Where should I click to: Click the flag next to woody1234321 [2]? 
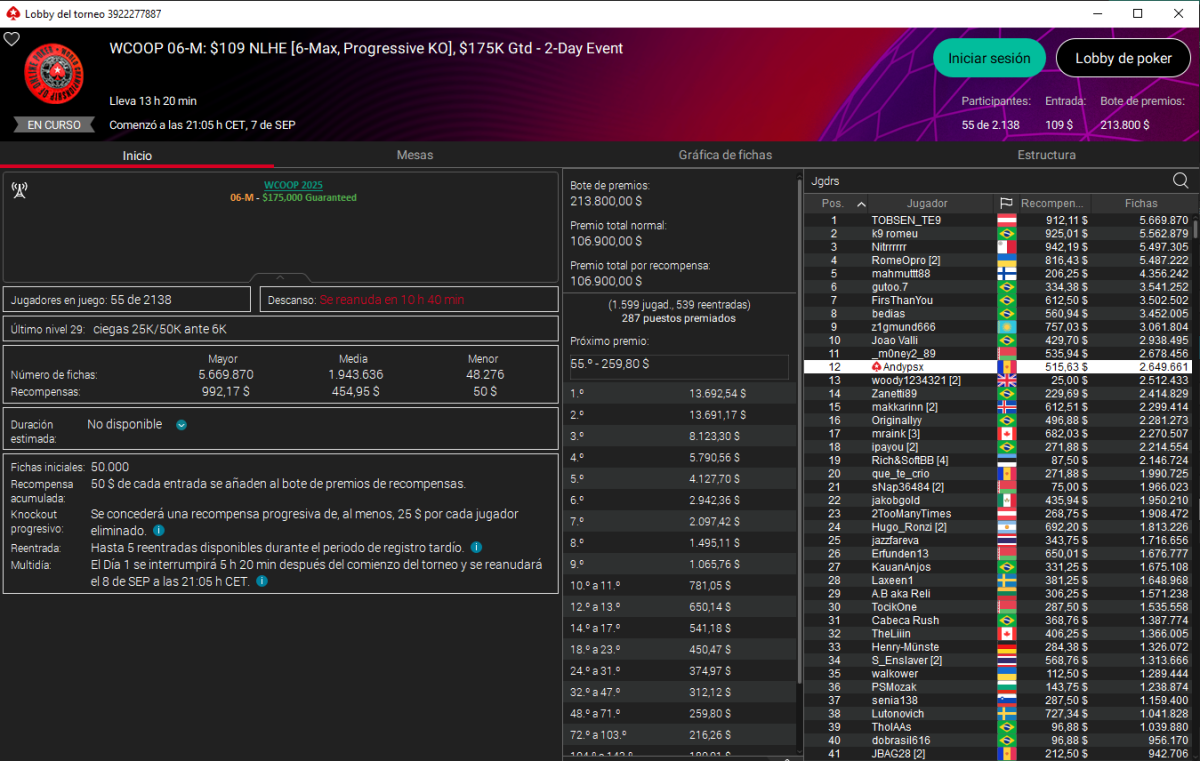[1006, 381]
